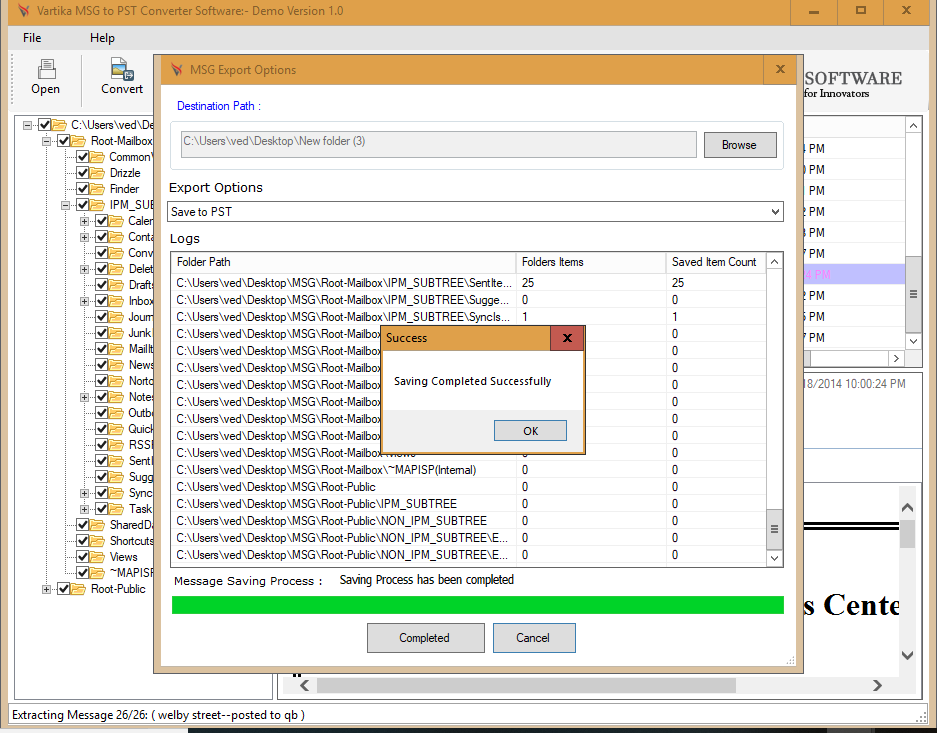Screen dimensions: 937x733
Task: Close the Success message box
Action: (x=567, y=338)
